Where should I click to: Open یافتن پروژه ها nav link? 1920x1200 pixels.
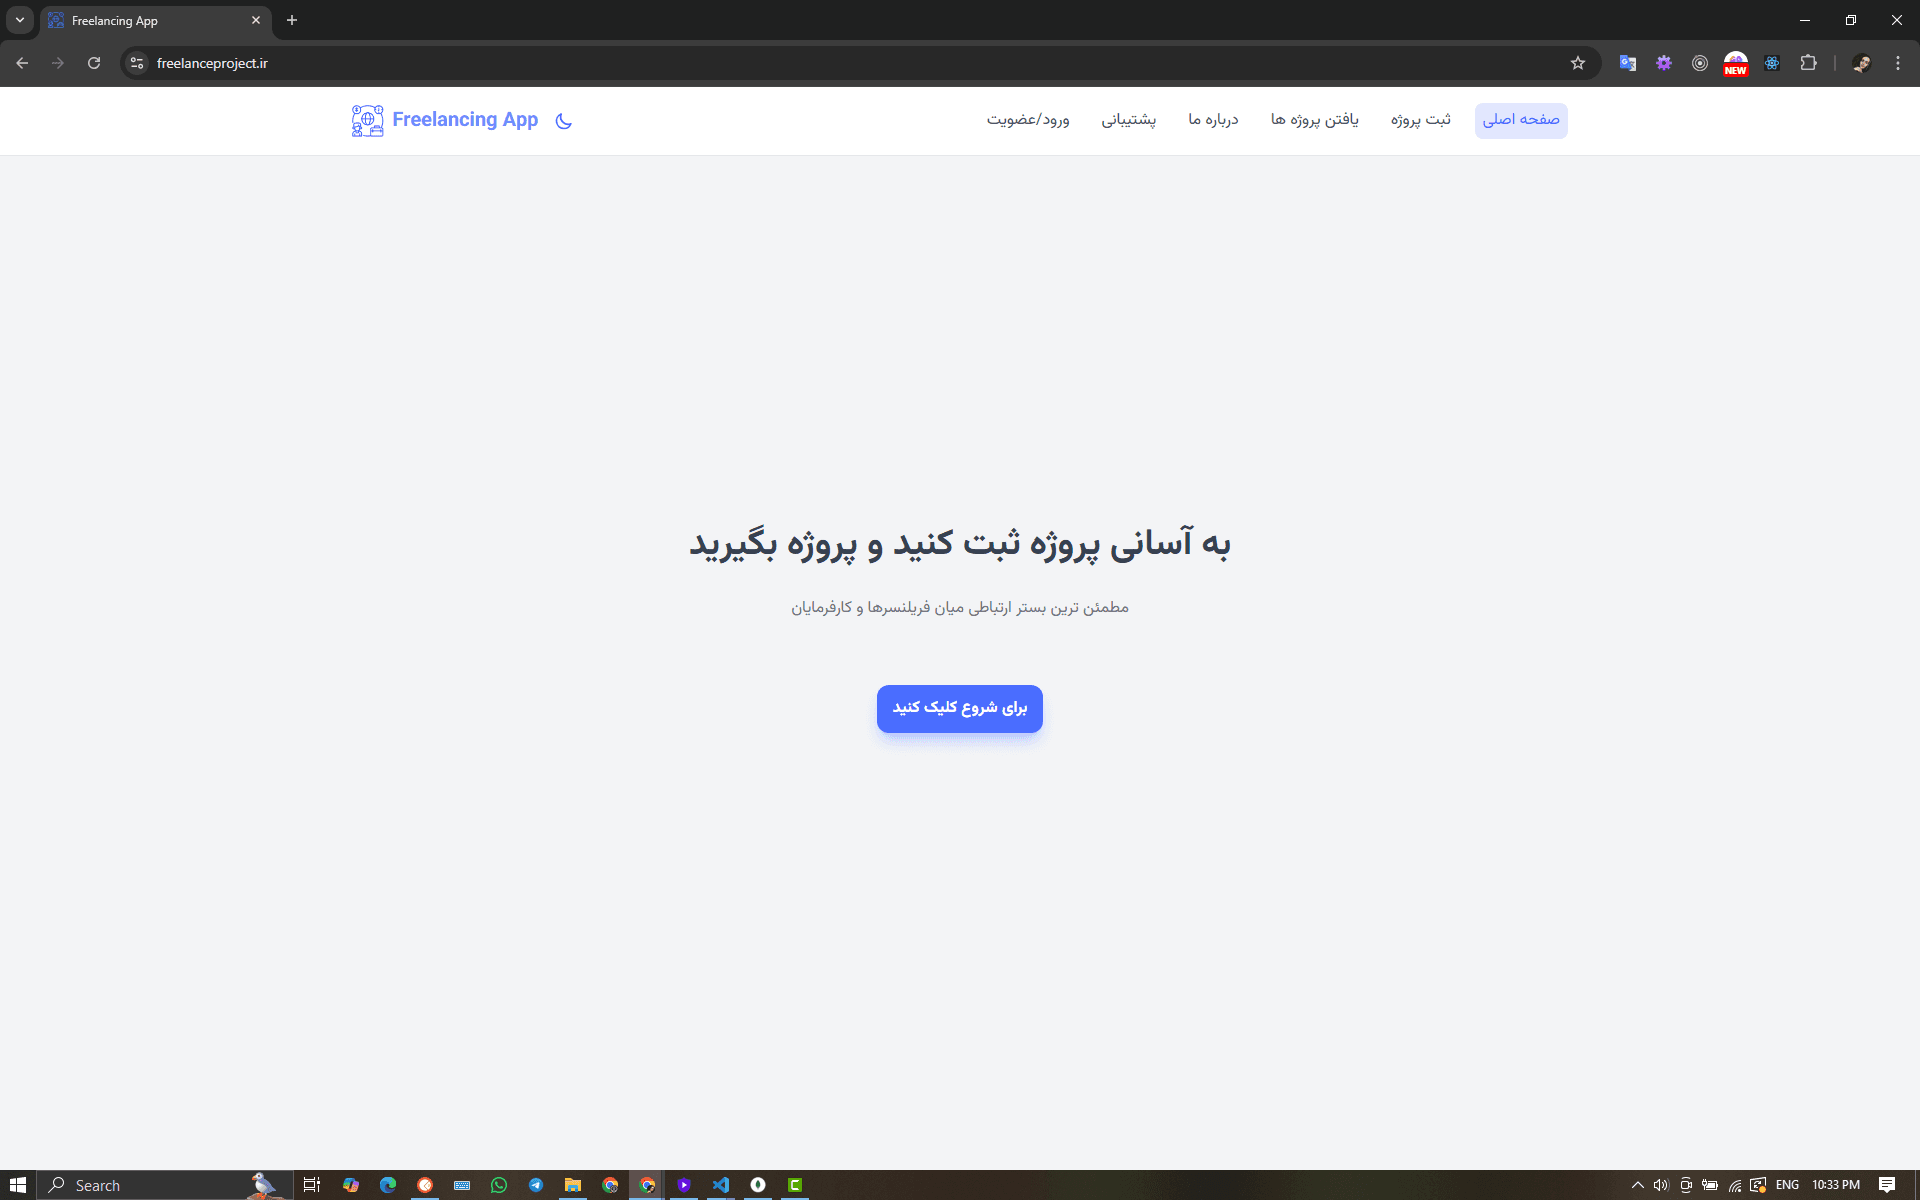(x=1314, y=120)
